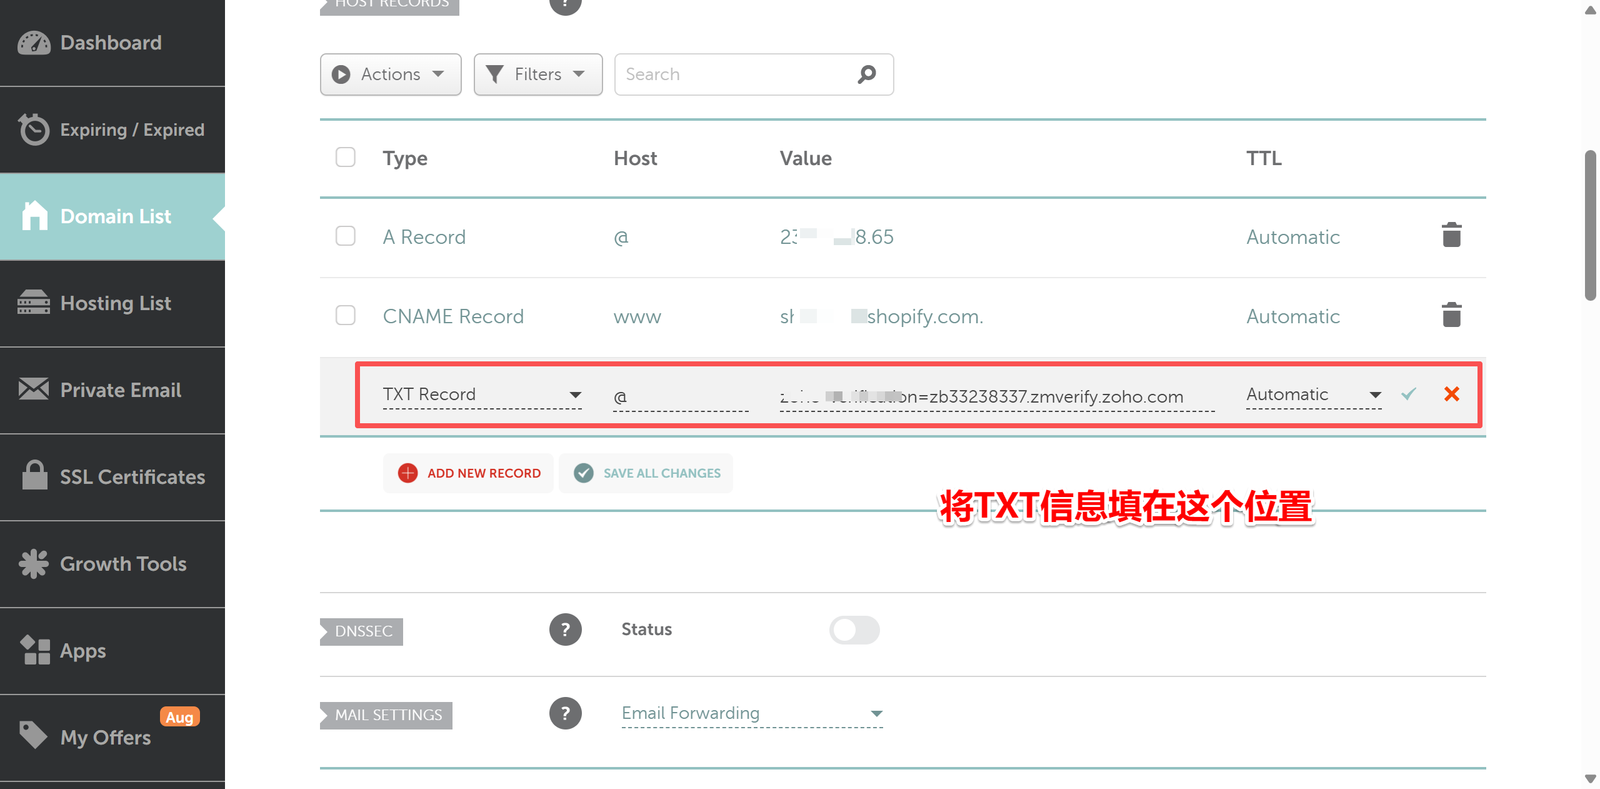
Task: Click the vertical page scrollbar thumb
Action: pyautogui.click(x=1590, y=225)
